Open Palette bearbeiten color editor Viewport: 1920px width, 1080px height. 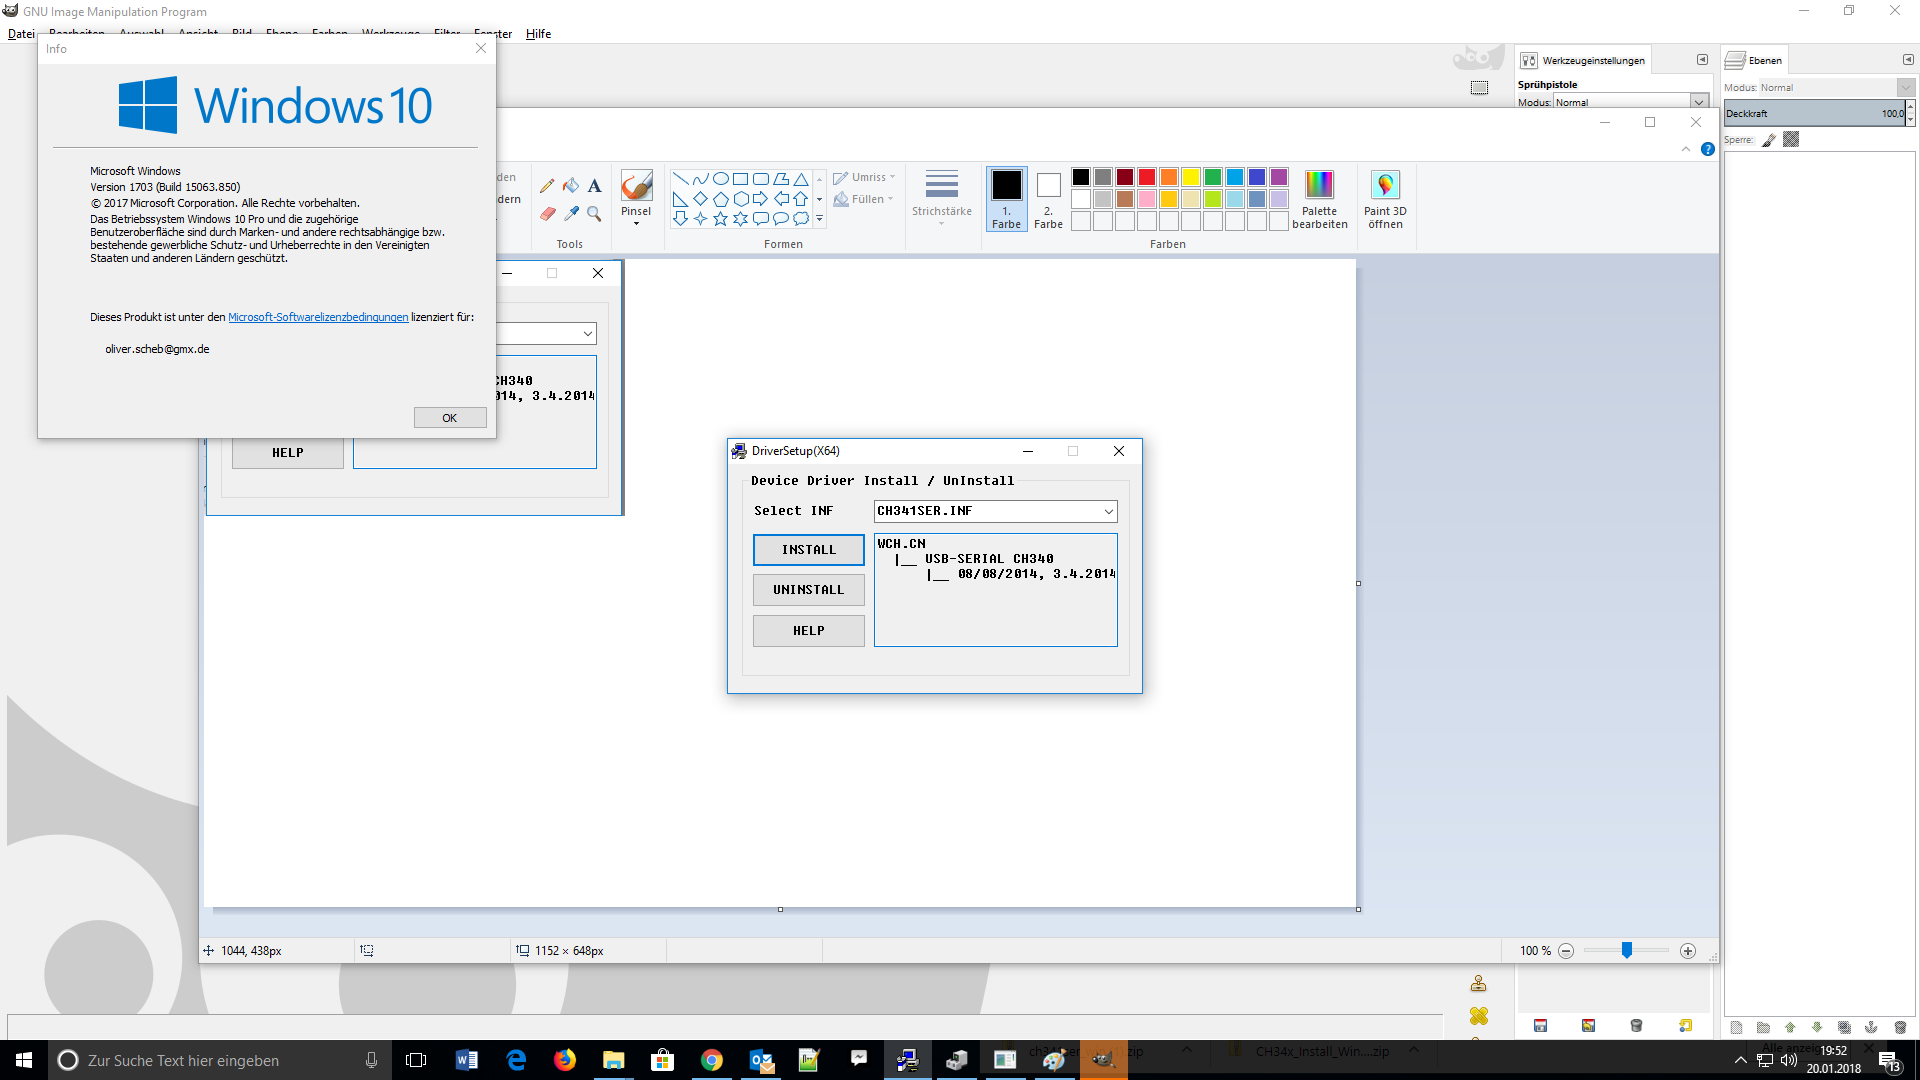(1319, 199)
